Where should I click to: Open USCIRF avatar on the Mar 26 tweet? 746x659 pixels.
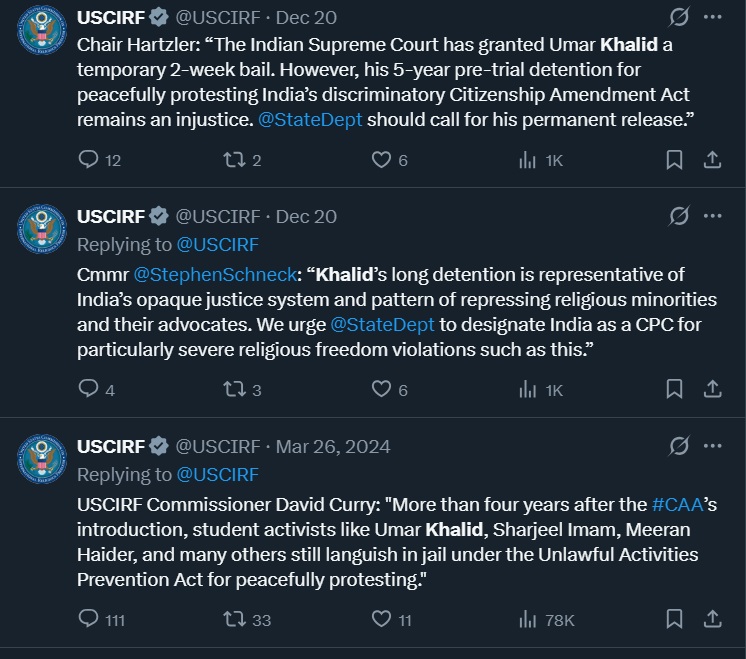42,458
